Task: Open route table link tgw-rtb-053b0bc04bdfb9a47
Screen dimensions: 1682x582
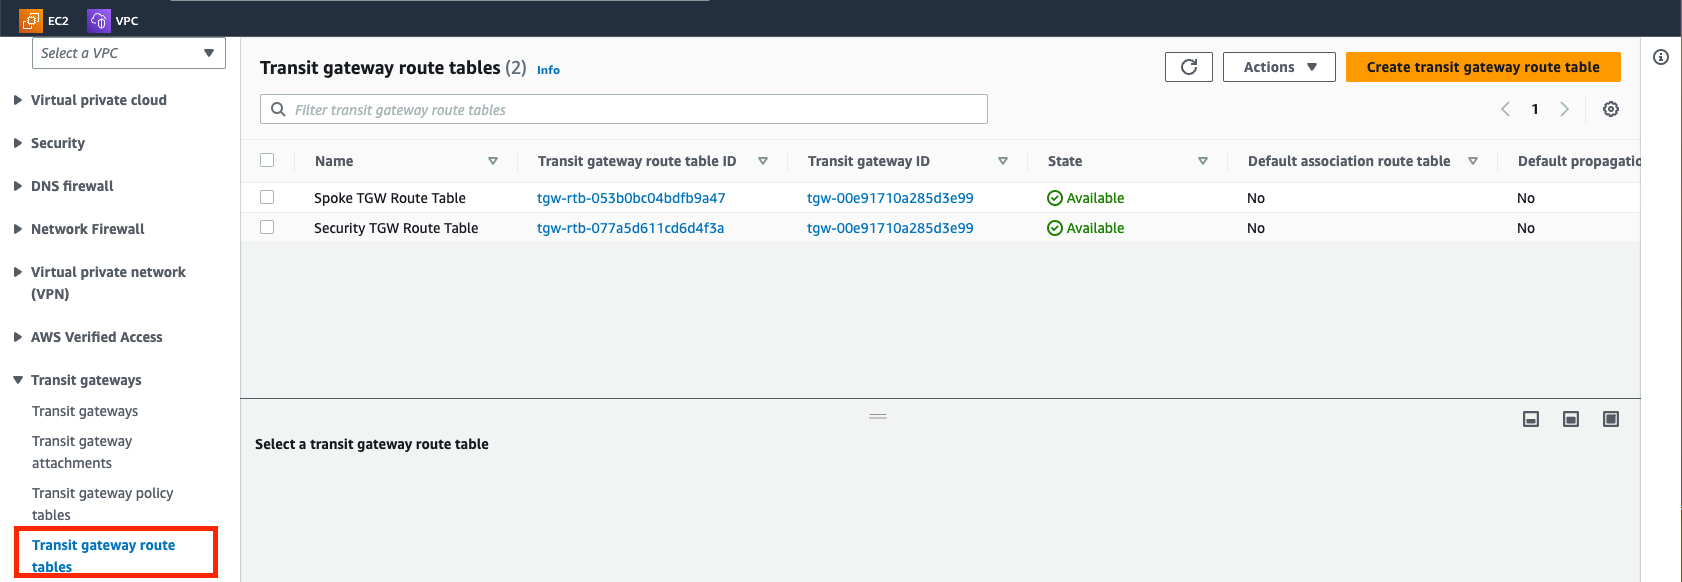Action: [631, 198]
